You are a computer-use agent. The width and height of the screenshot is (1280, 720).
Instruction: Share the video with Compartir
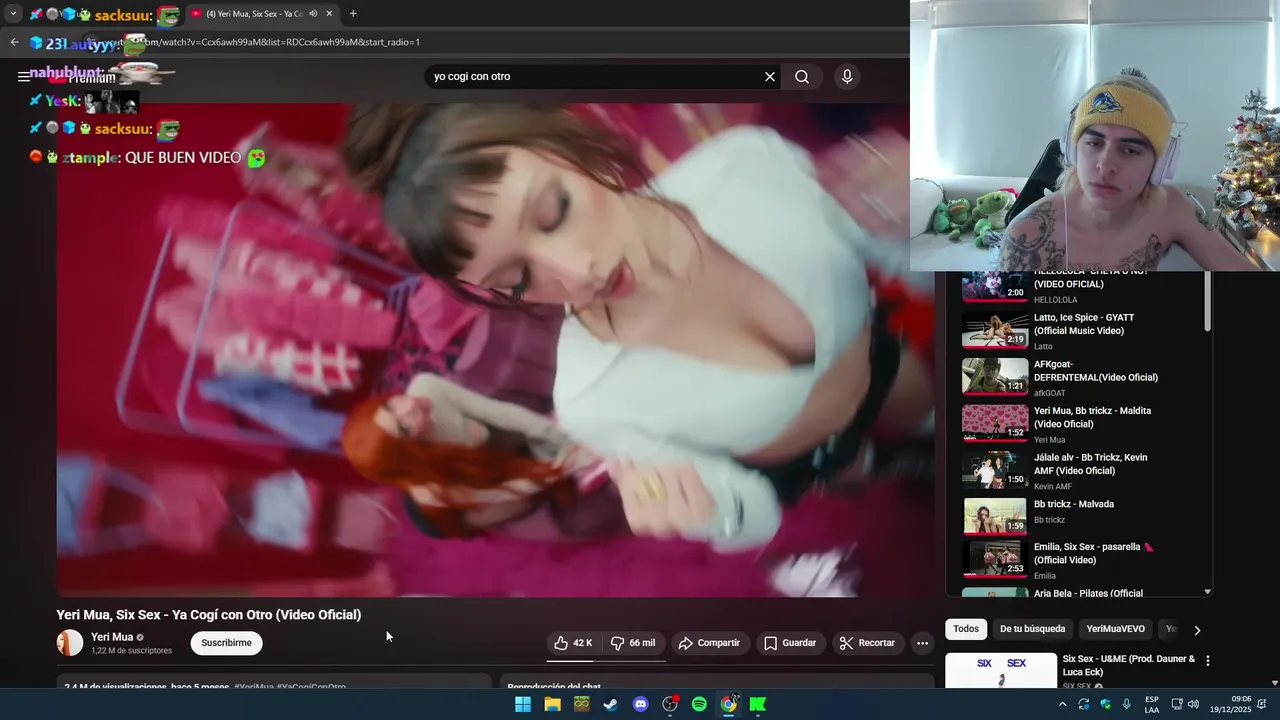pyautogui.click(x=709, y=643)
